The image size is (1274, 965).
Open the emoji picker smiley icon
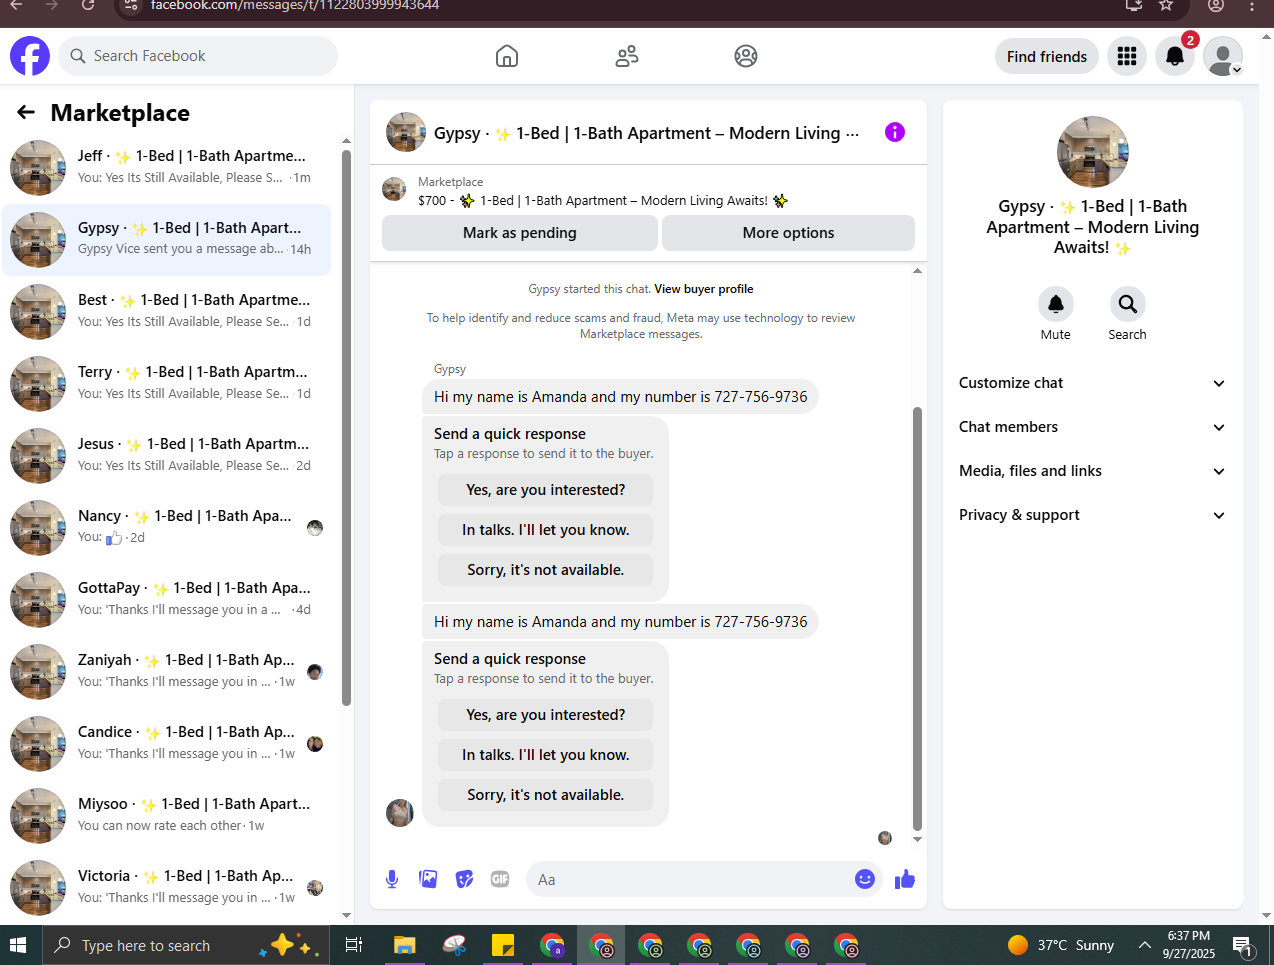coord(865,879)
